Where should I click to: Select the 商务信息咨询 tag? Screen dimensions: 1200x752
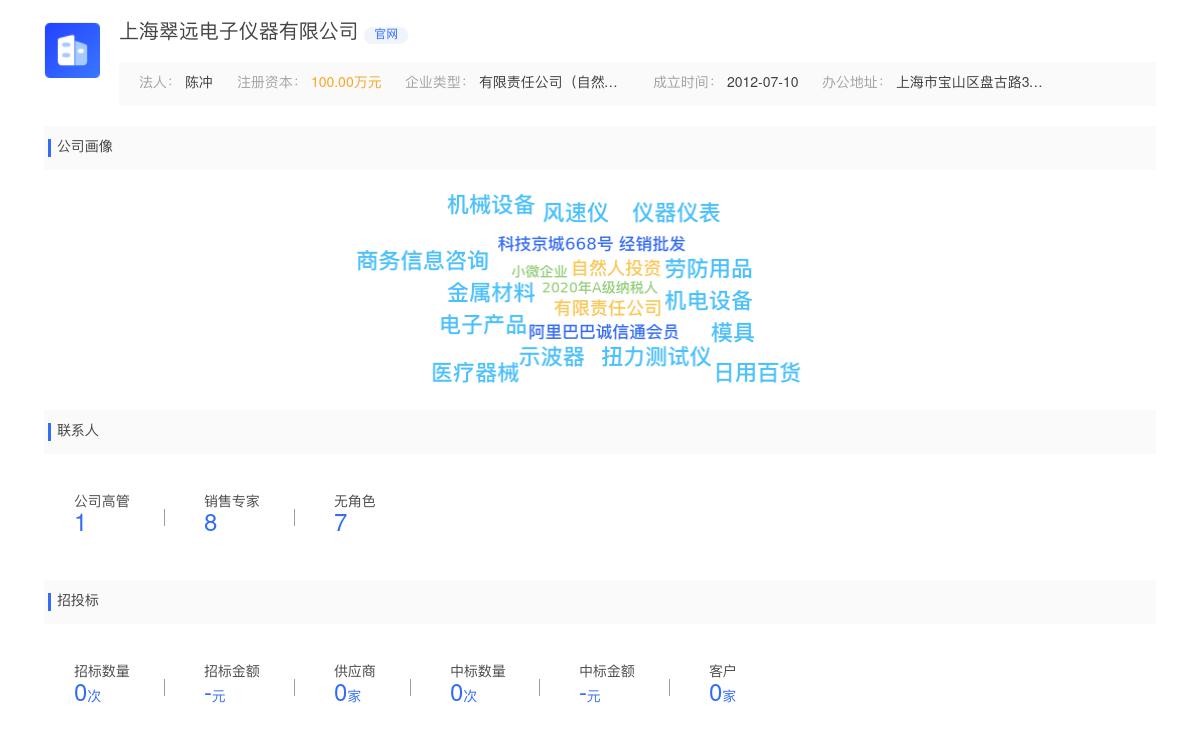[x=422, y=261]
